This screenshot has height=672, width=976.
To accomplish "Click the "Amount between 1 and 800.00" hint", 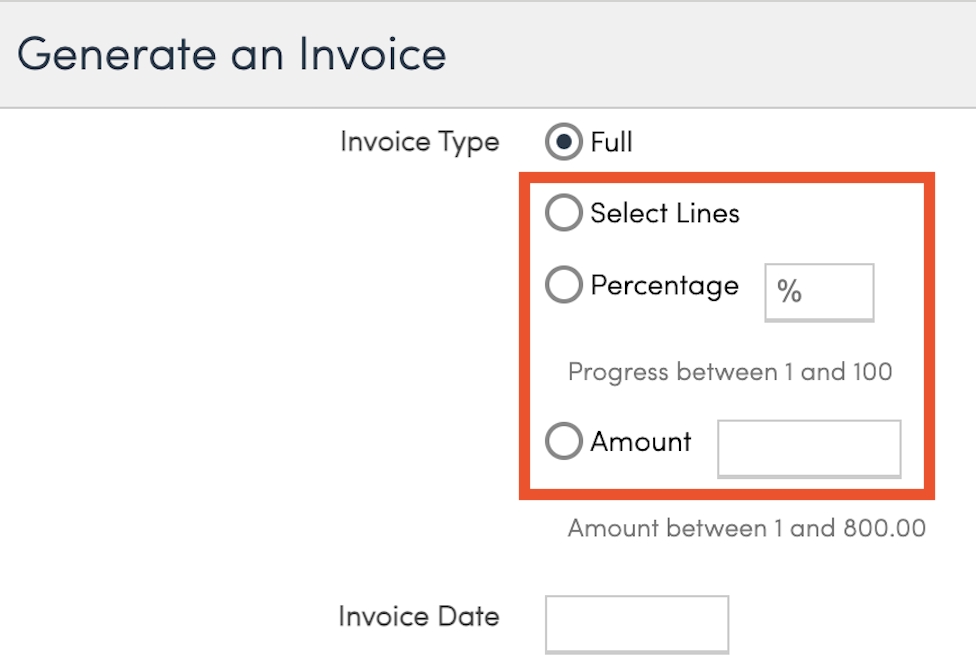I will coord(746,528).
